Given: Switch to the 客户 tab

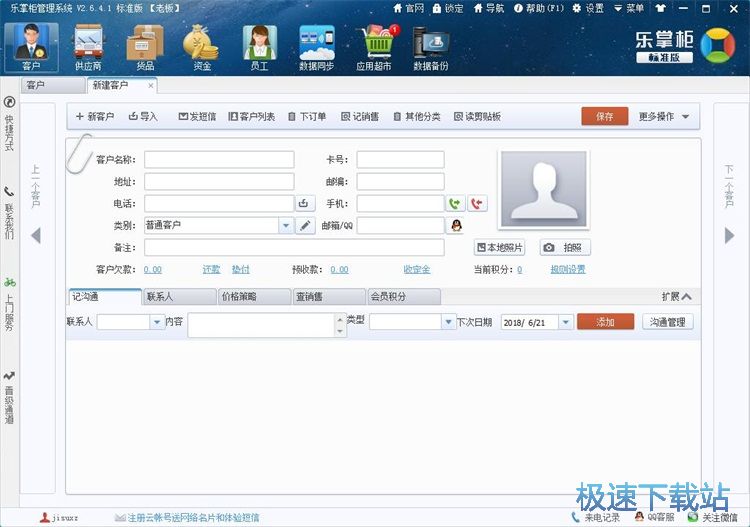Looking at the screenshot, I should pos(53,86).
